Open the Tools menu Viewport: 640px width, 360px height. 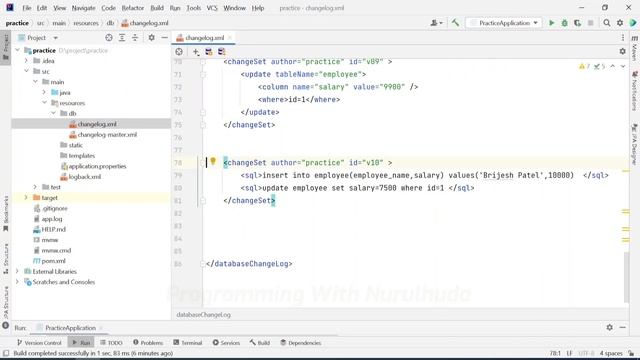(193, 8)
